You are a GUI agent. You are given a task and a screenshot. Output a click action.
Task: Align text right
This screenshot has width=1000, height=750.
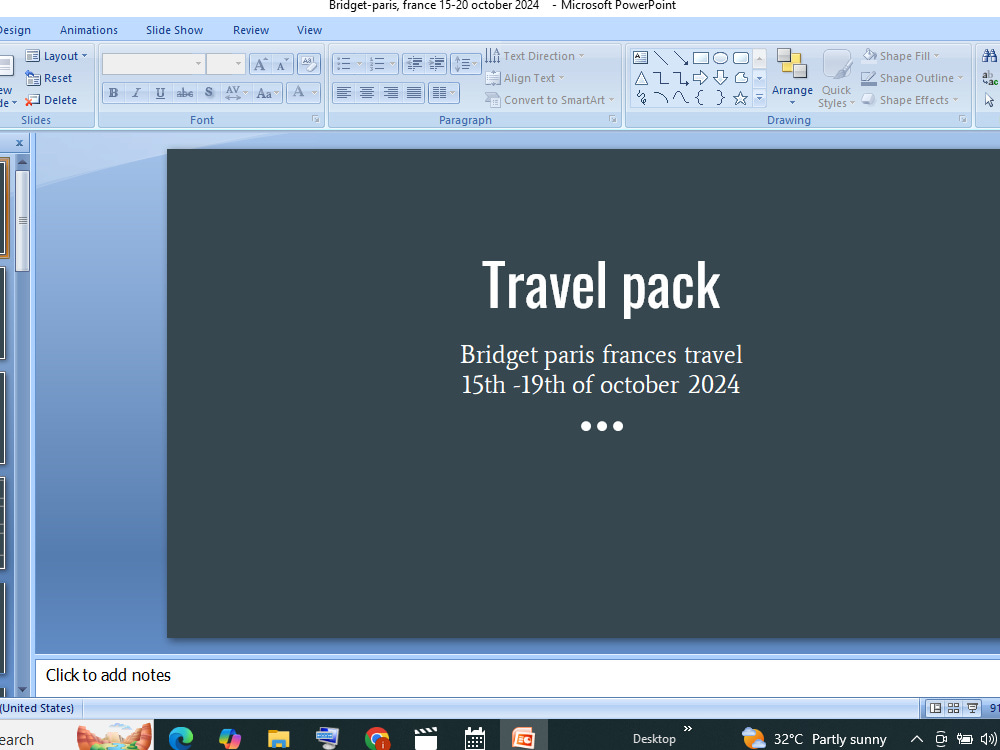(390, 93)
